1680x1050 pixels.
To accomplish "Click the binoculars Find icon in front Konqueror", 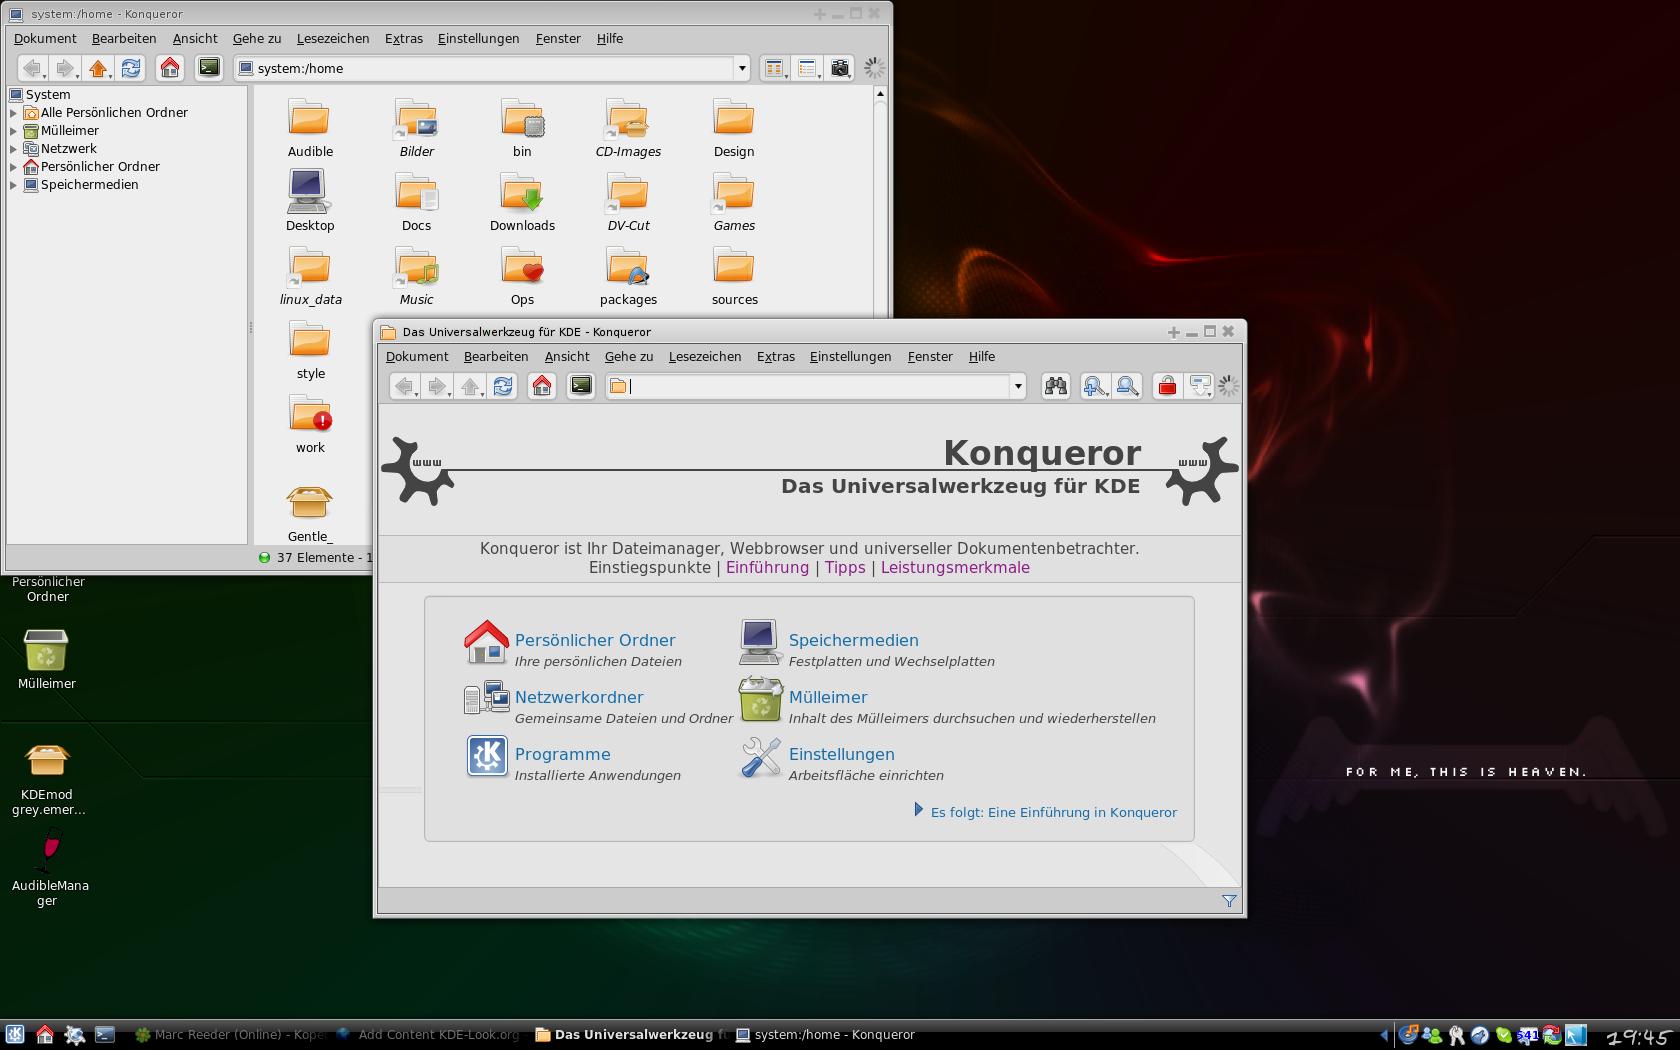I will click(1055, 386).
